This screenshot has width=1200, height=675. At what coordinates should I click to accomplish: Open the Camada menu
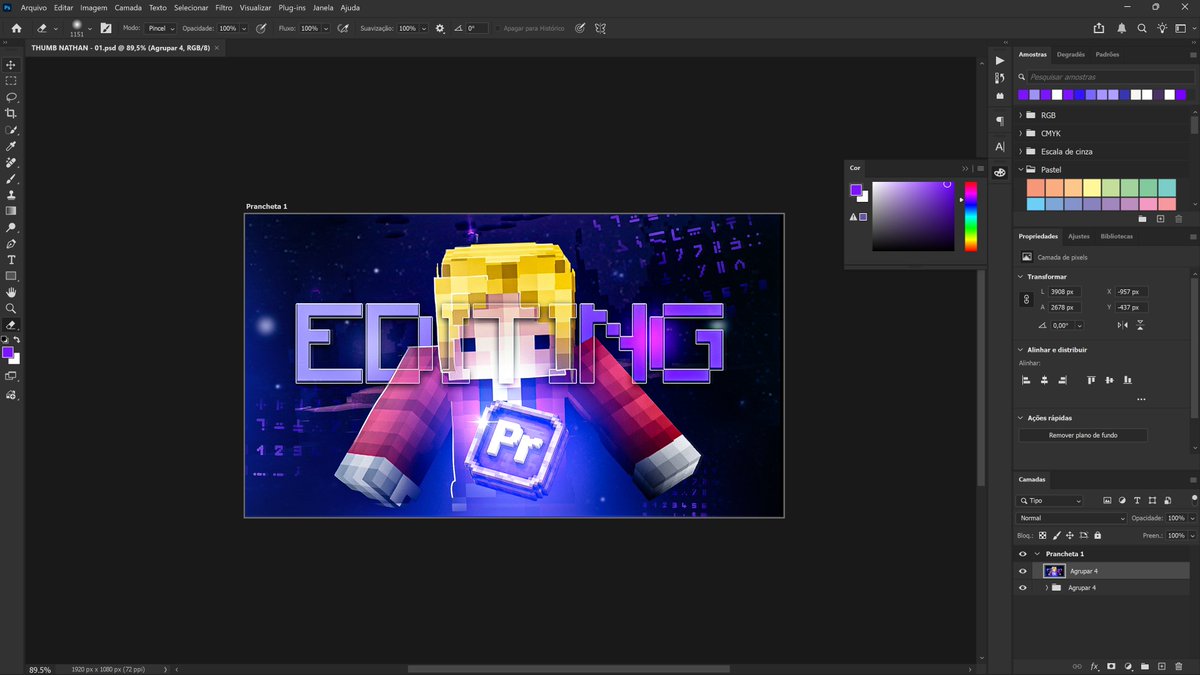pyautogui.click(x=128, y=7)
